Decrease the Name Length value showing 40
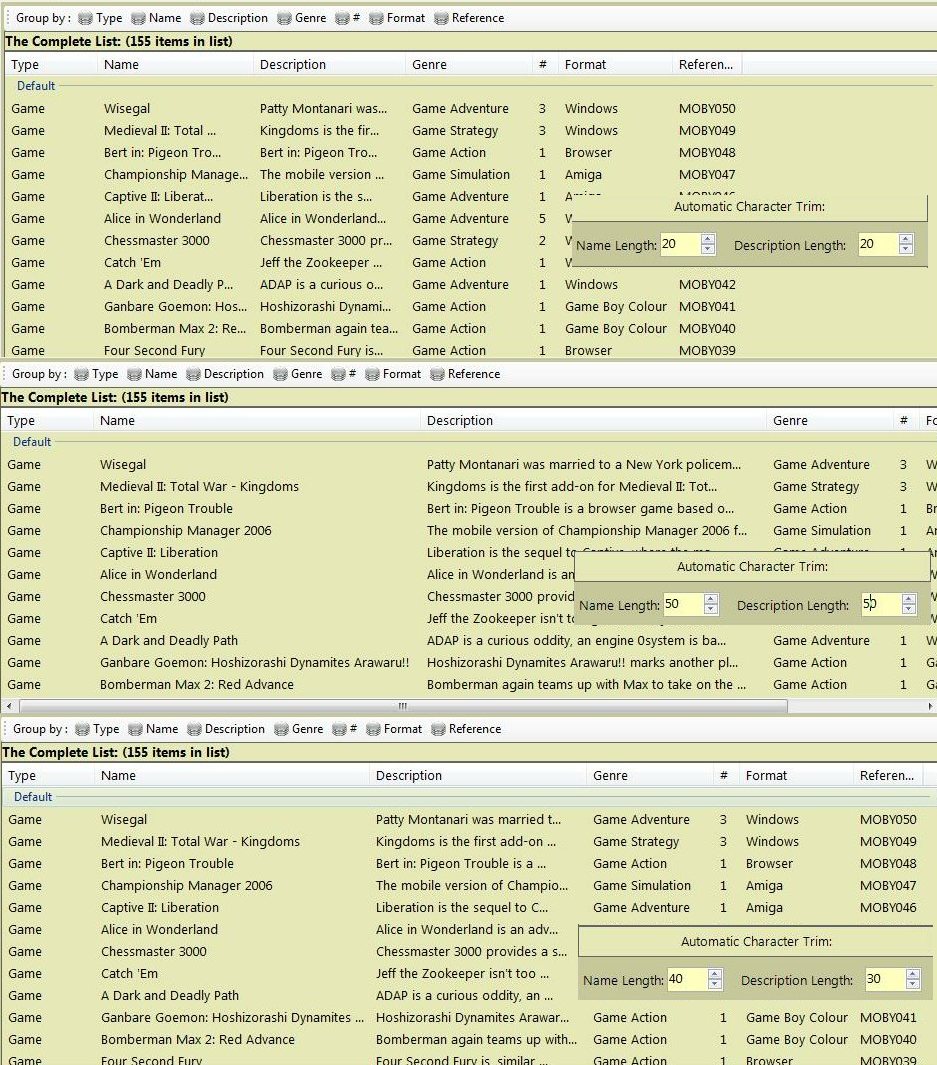Image resolution: width=937 pixels, height=1065 pixels. click(714, 985)
